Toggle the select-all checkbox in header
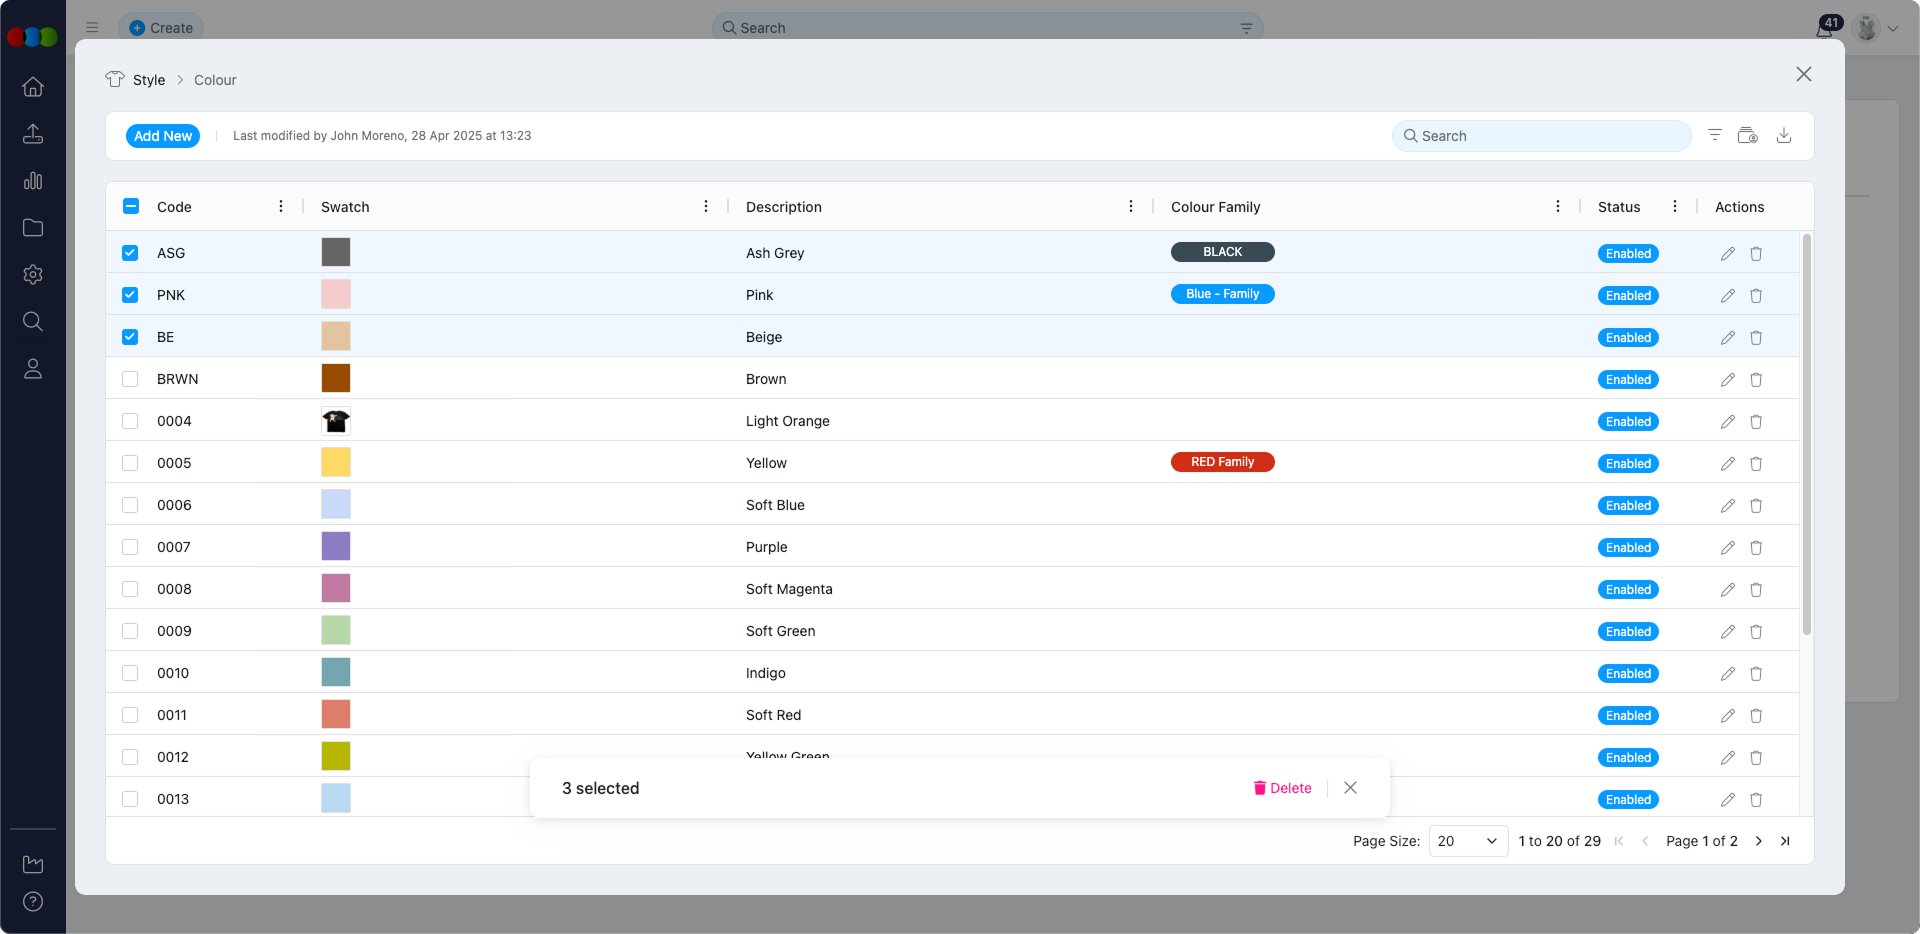This screenshot has width=1920, height=934. click(130, 205)
